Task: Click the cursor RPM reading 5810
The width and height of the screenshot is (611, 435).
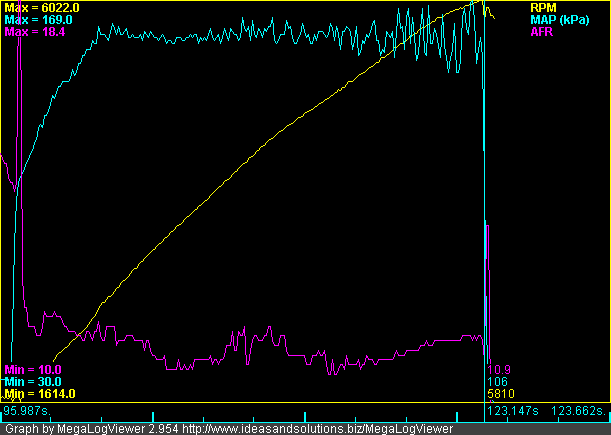Action: tap(501, 394)
